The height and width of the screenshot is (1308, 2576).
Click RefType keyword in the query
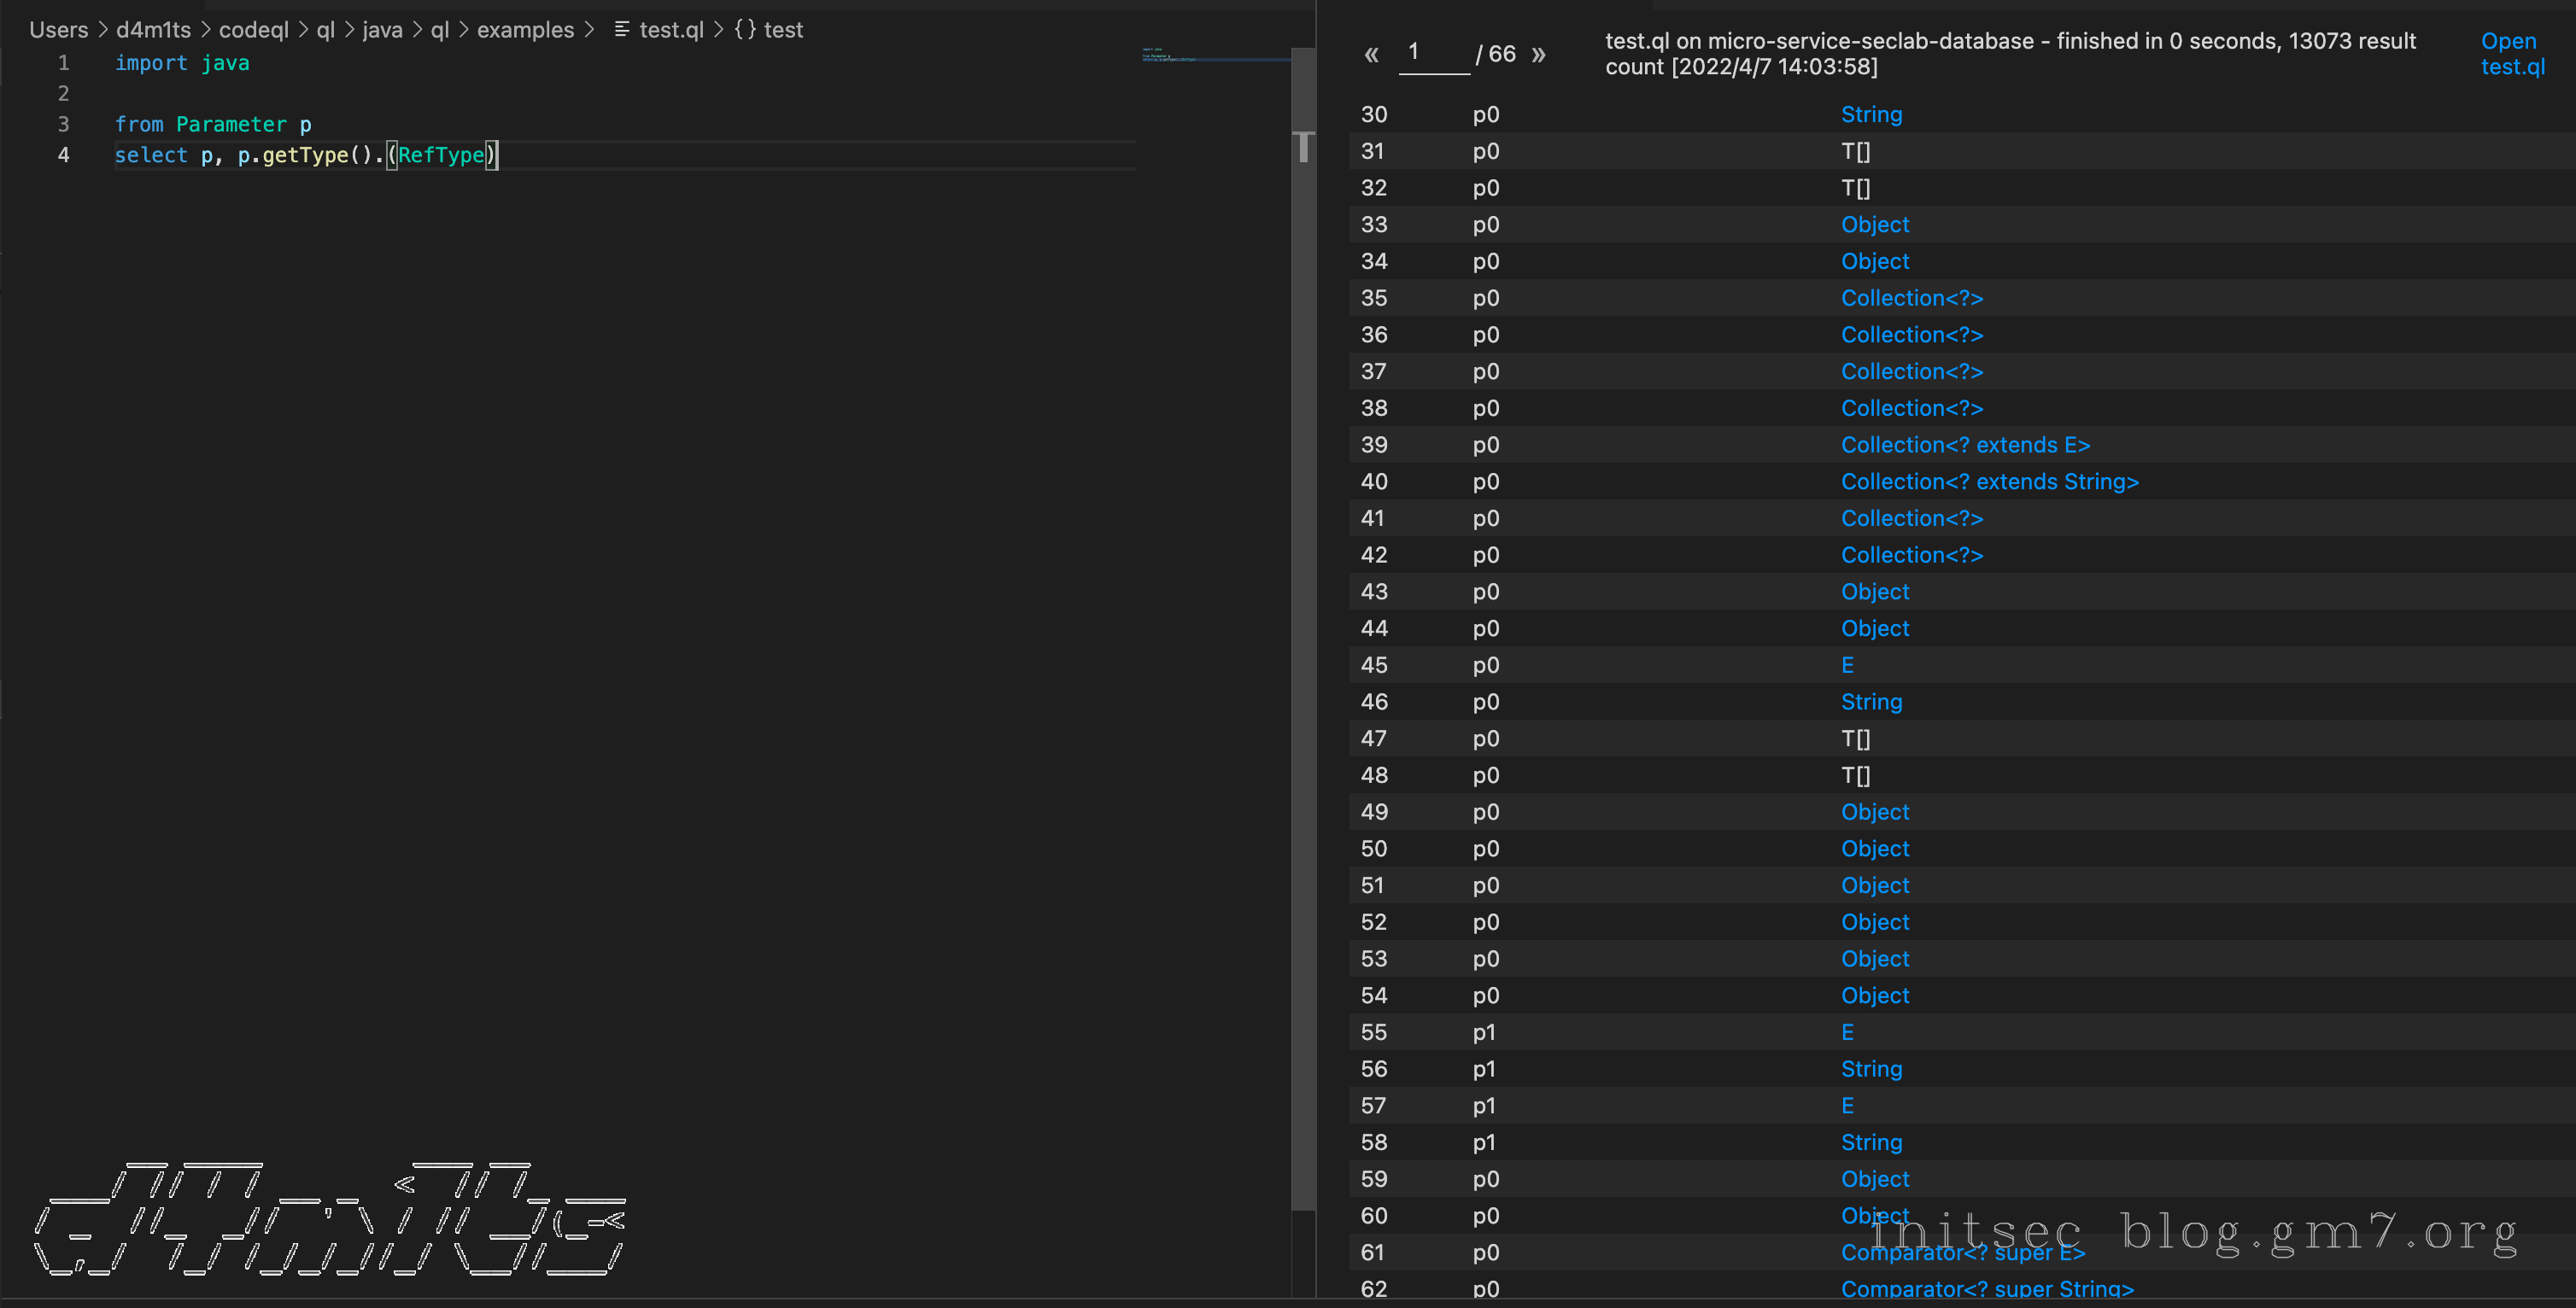pos(441,155)
